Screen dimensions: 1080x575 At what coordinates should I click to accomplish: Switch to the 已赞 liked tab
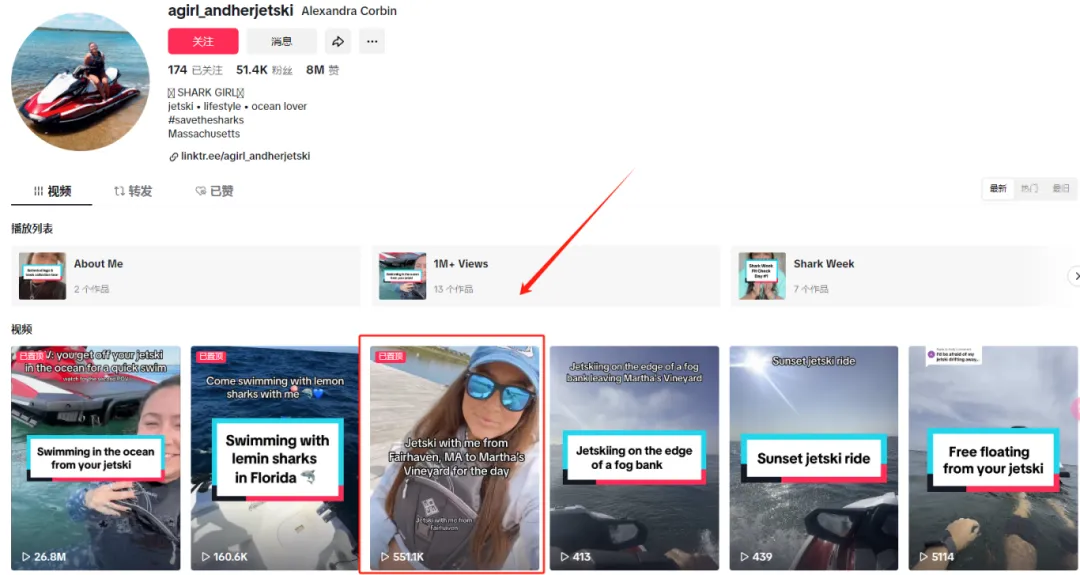pos(214,191)
